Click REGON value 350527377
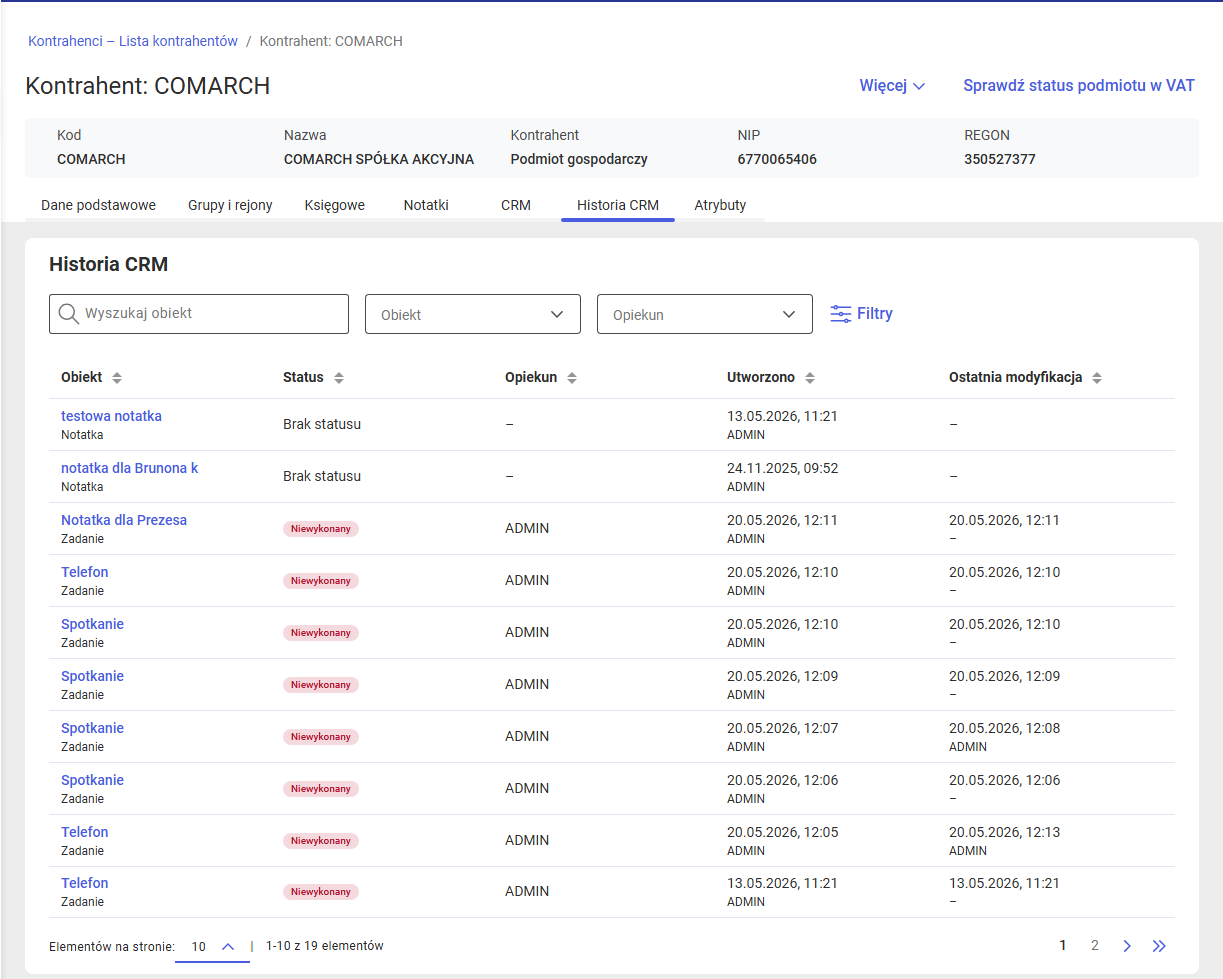Image resolution: width=1223 pixels, height=979 pixels. [1000, 159]
